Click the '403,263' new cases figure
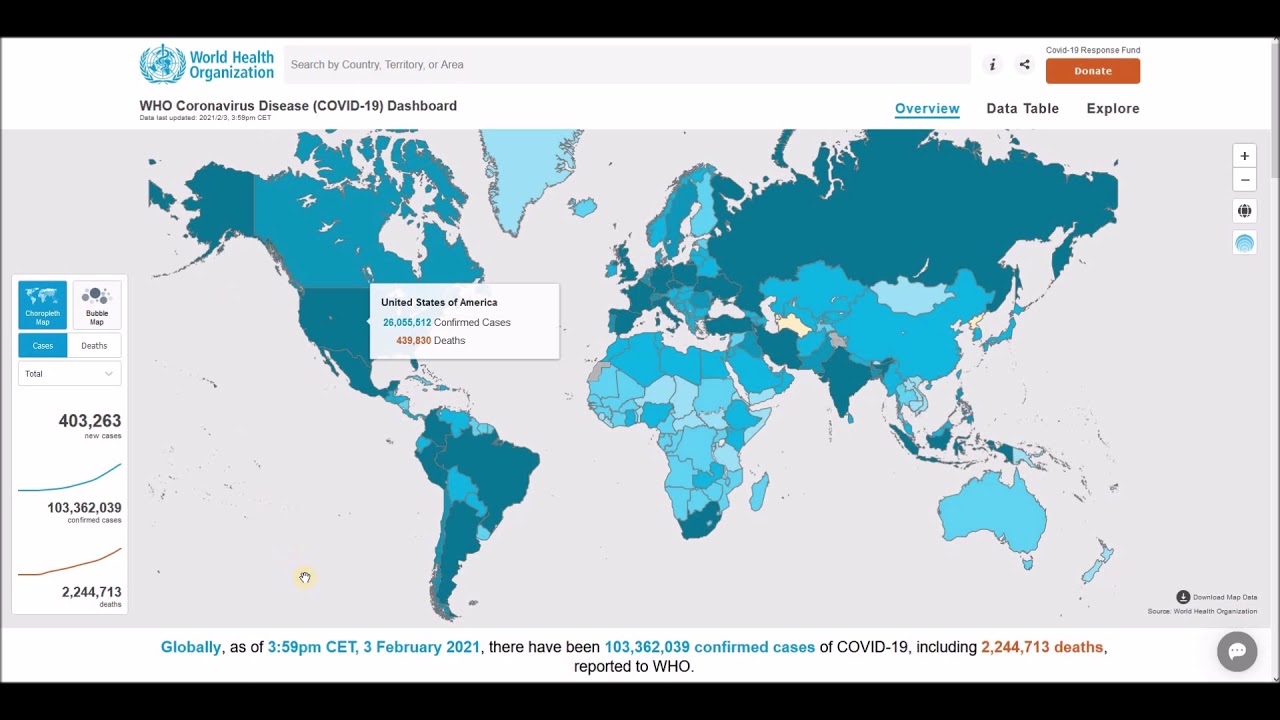This screenshot has width=1280, height=720. pyautogui.click(x=89, y=421)
